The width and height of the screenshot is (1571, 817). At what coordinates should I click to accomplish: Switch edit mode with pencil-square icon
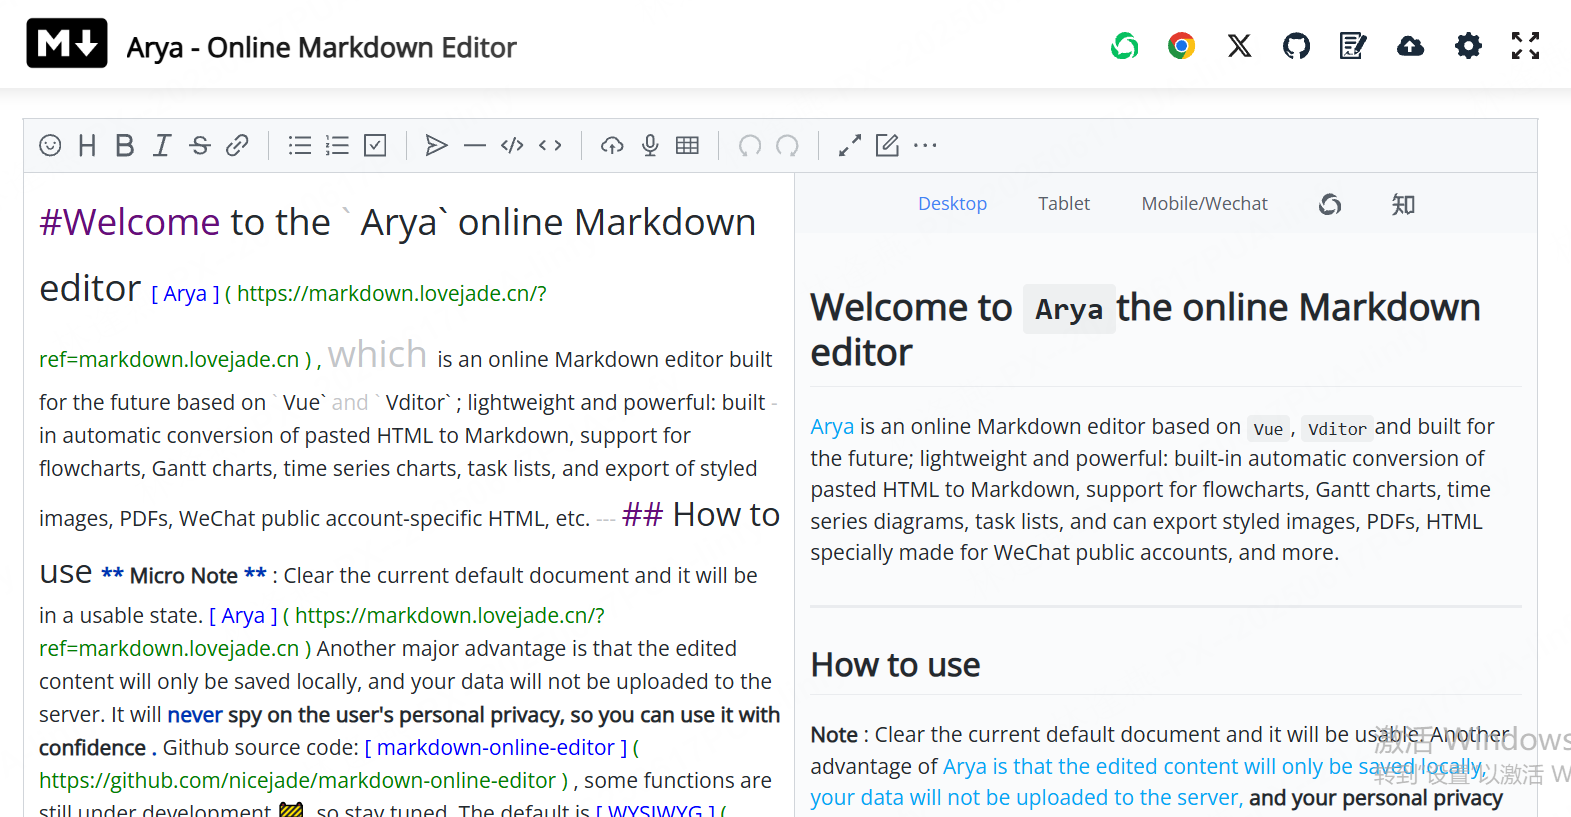coord(887,146)
